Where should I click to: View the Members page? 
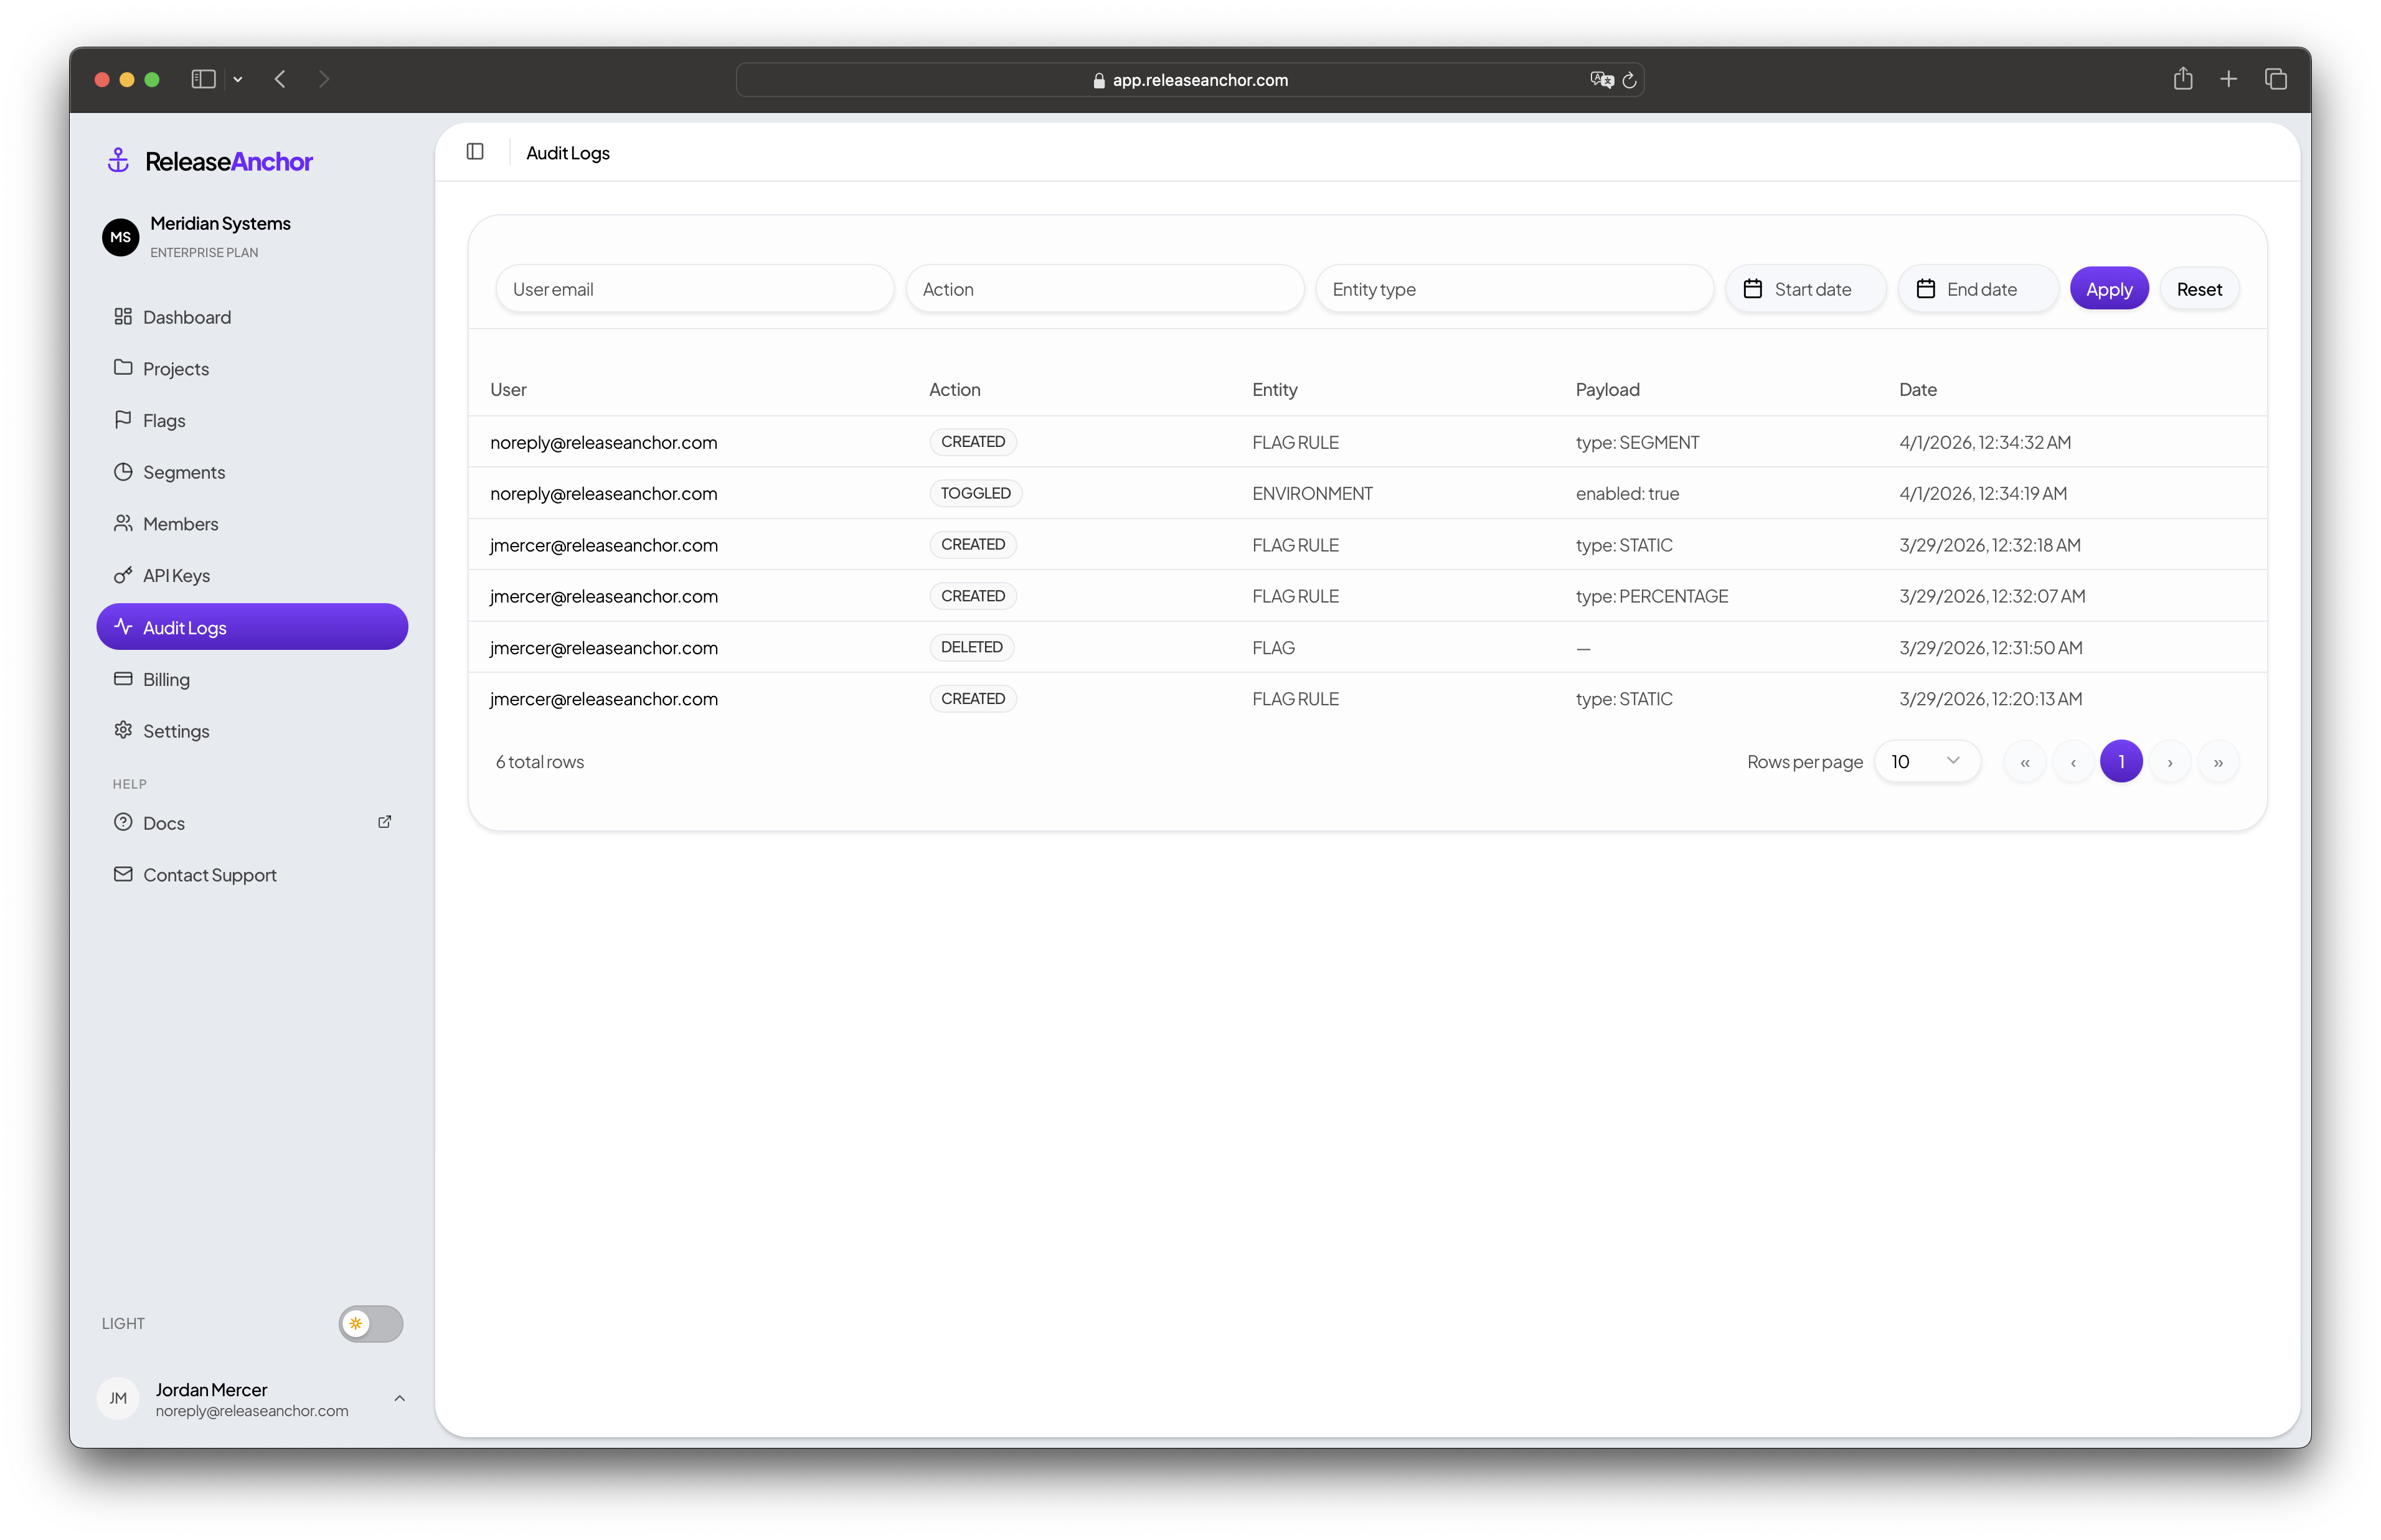252,524
